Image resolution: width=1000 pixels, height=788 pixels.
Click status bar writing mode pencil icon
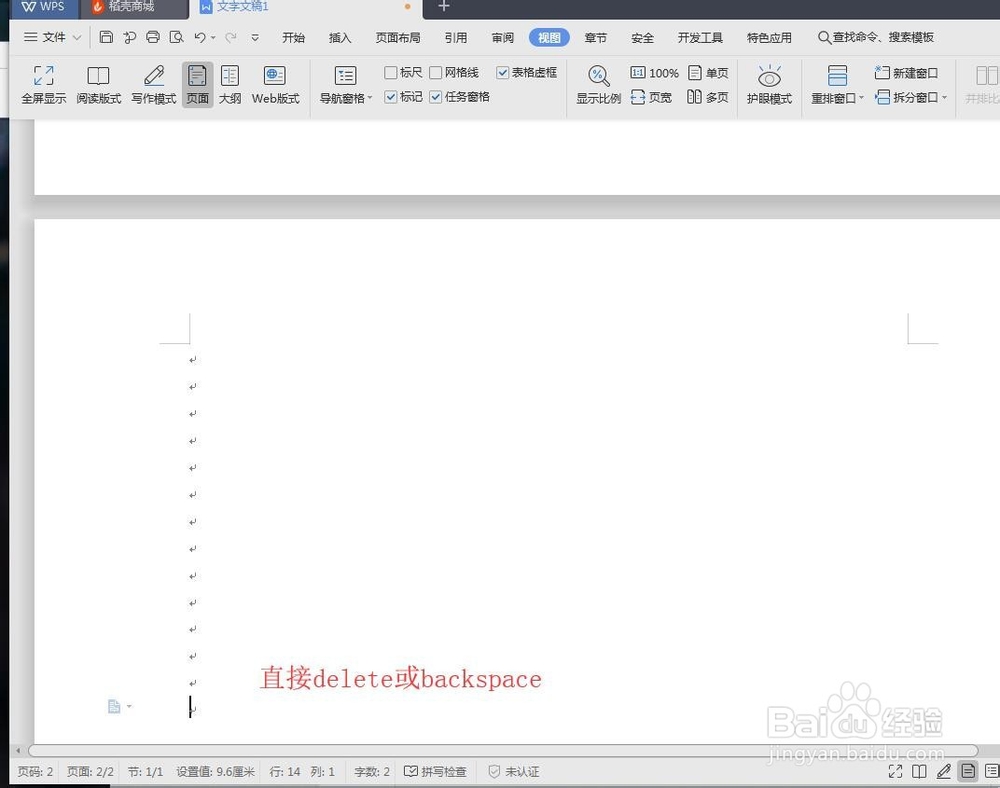(943, 771)
